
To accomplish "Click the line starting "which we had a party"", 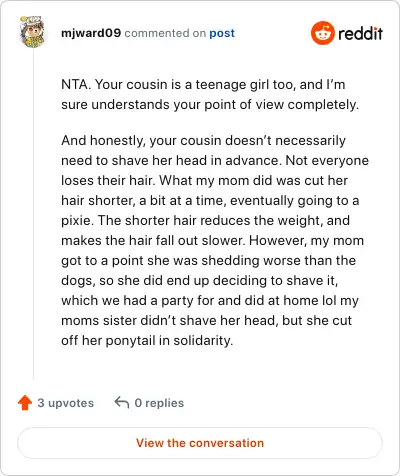I will (x=210, y=301).
